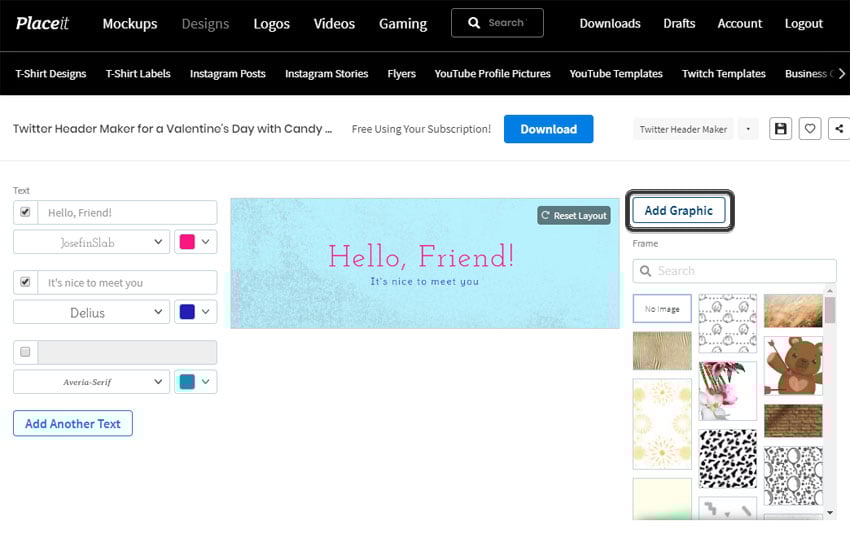Choose the black animal spots pattern frame
Screen dimensions: 850x534
tap(727, 459)
